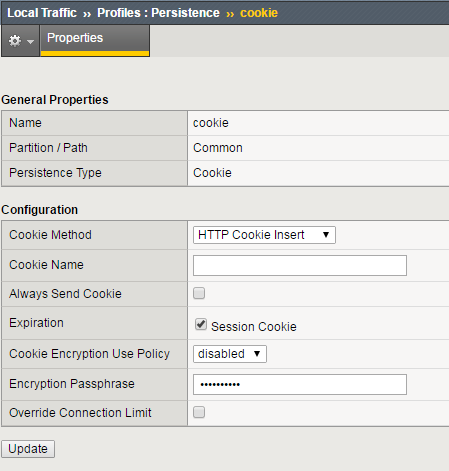
Task: Select the Common partition value
Action: [x=218, y=148]
